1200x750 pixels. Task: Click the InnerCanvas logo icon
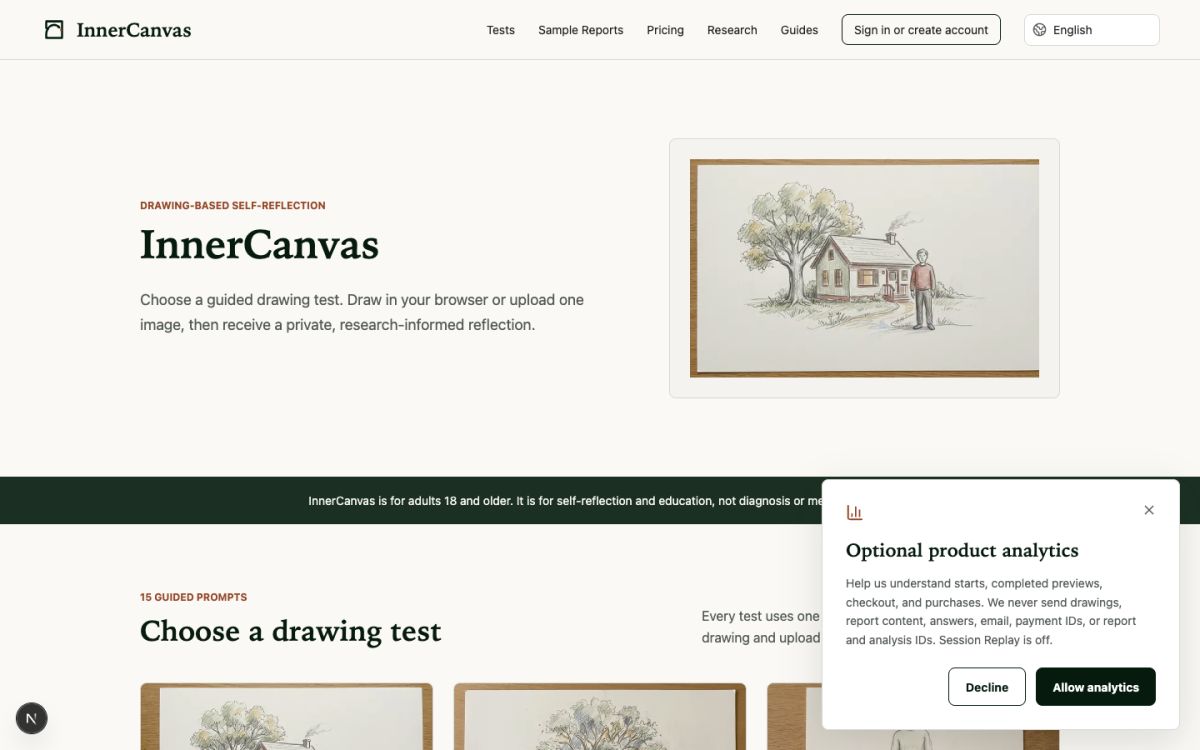point(54,30)
